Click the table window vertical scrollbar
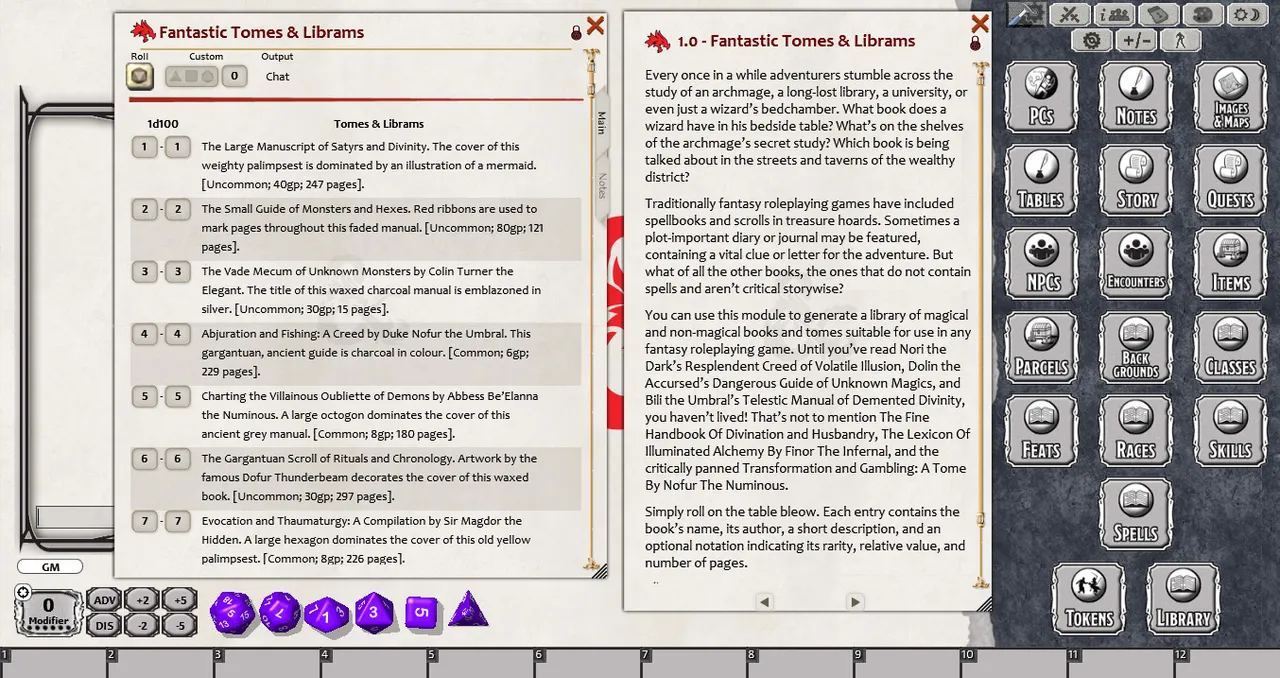The height and width of the screenshot is (678, 1280). click(x=591, y=310)
